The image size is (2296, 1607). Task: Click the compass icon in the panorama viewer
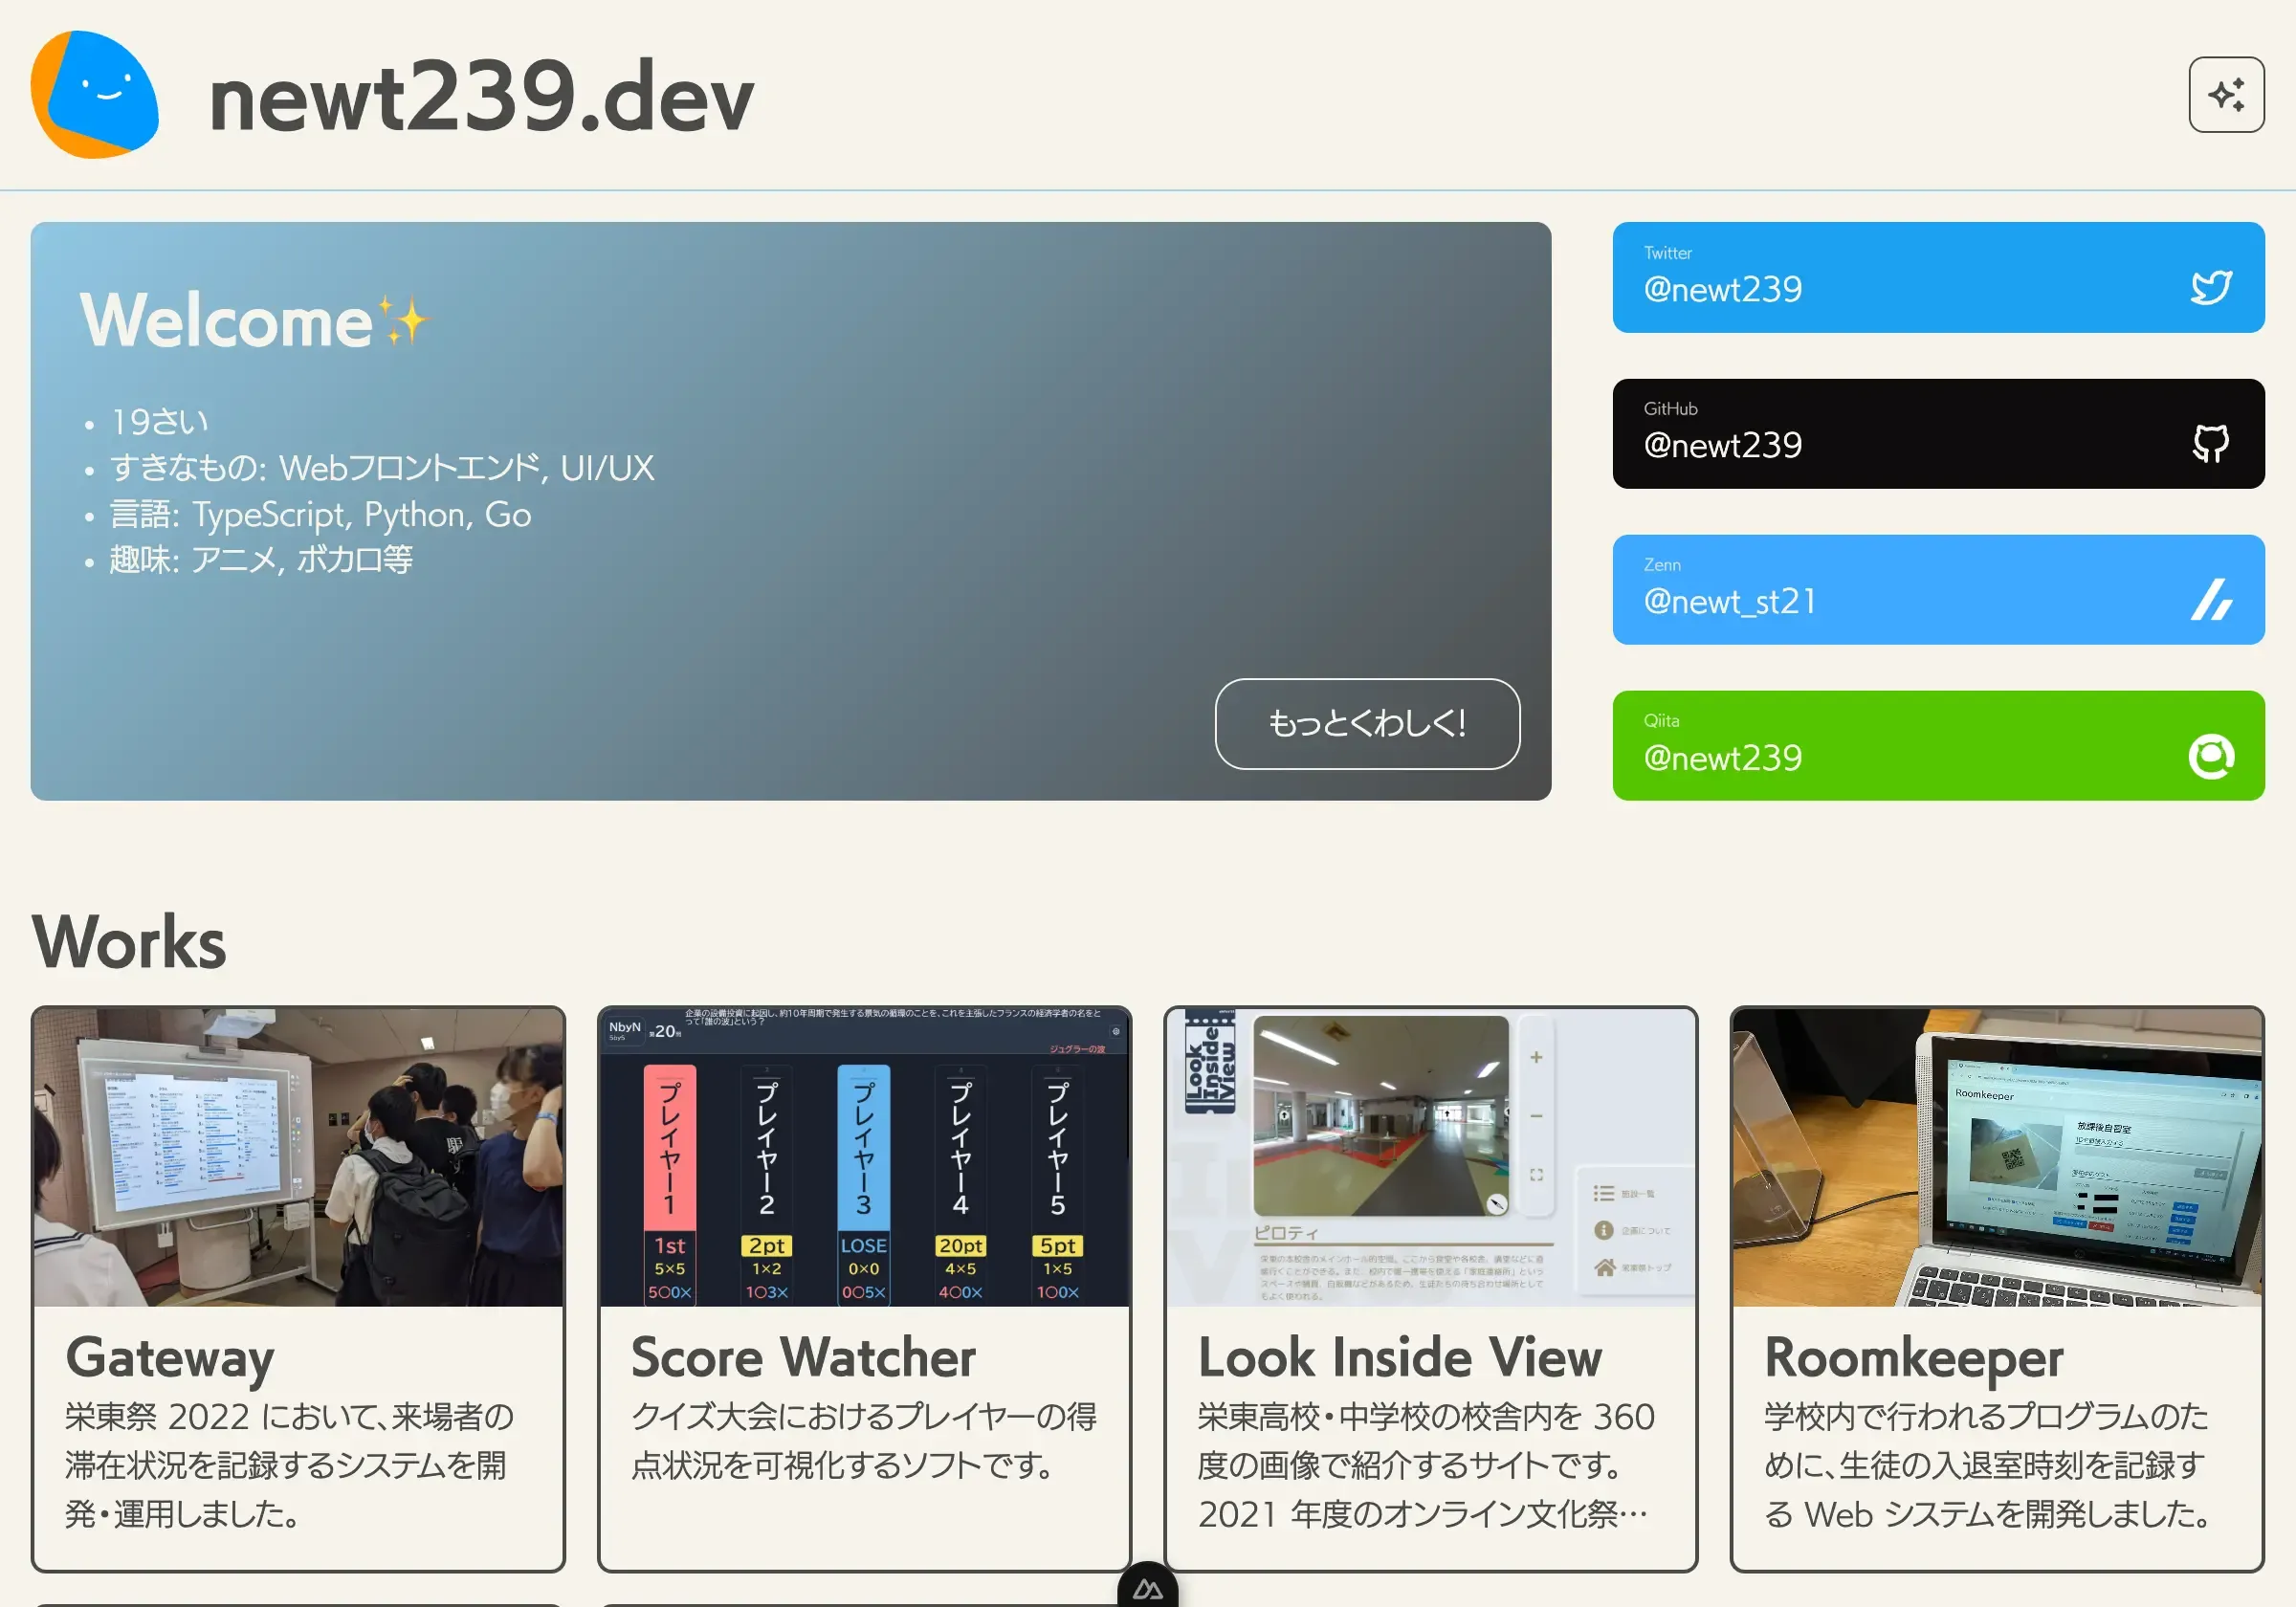pyautogui.click(x=1496, y=1204)
